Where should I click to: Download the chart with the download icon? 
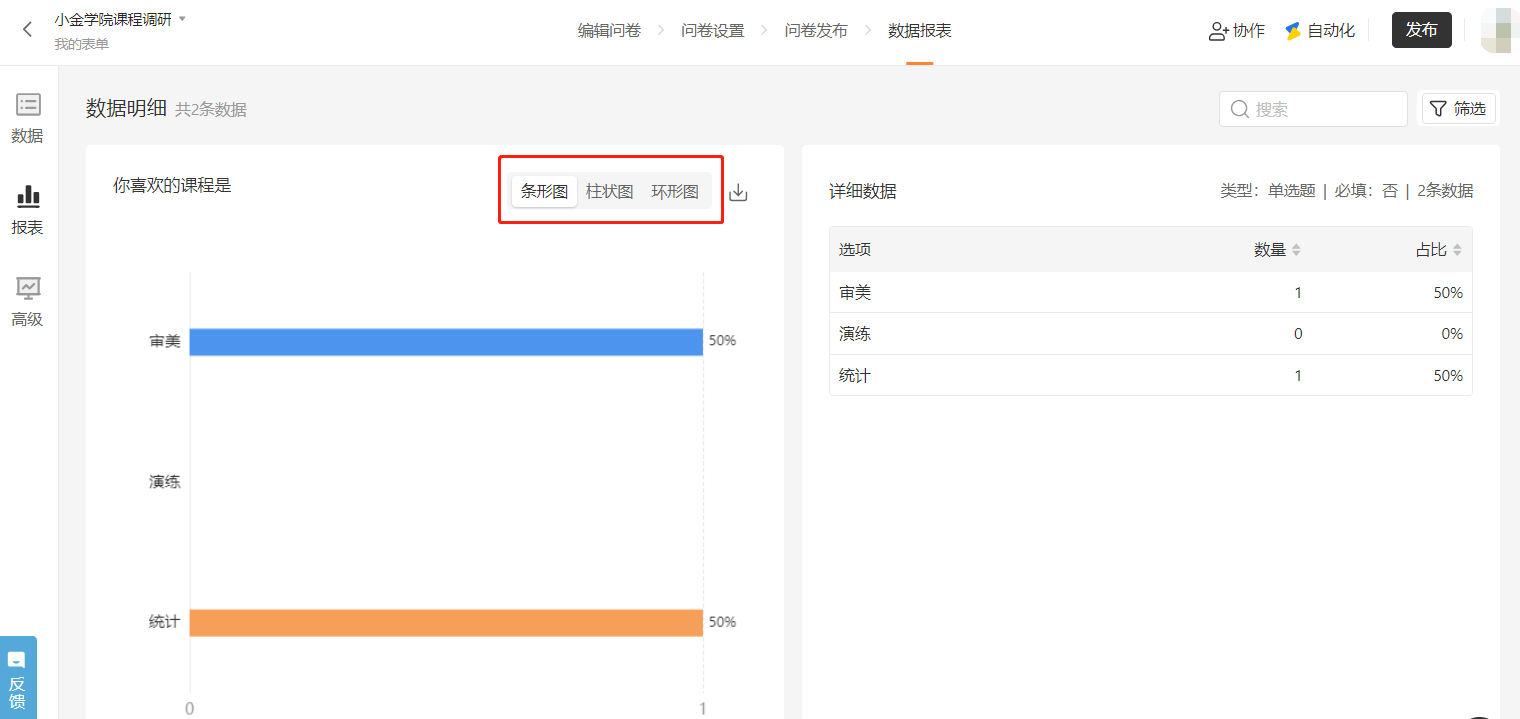(738, 192)
